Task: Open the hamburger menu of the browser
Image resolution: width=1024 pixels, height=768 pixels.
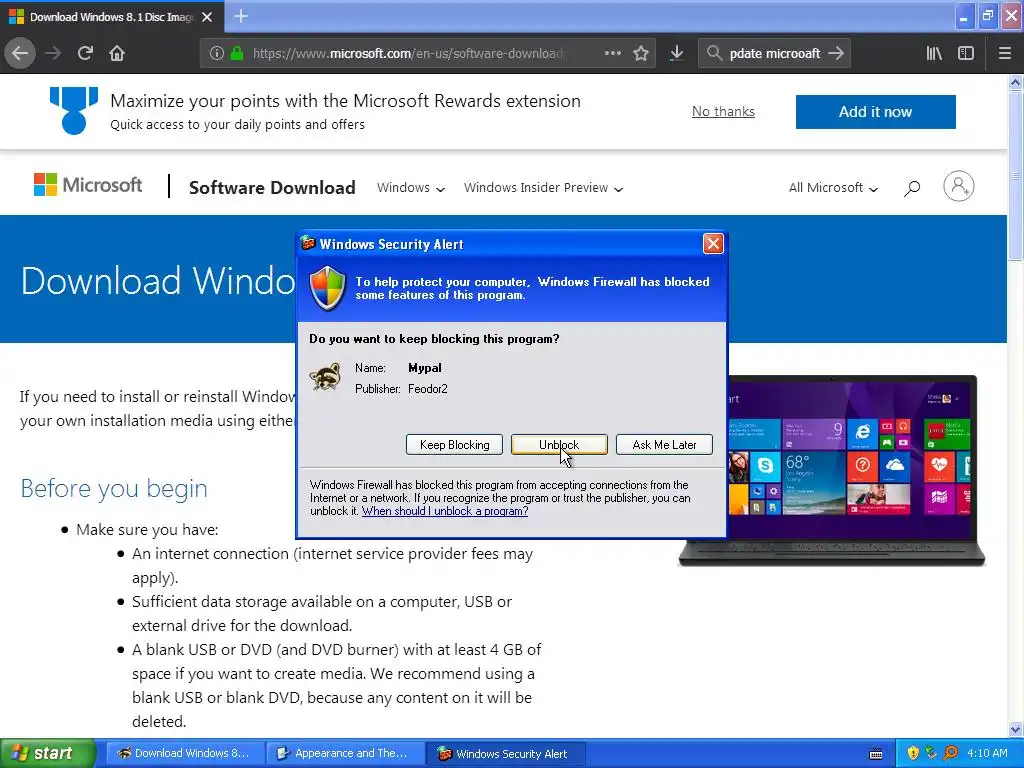Action: (x=1005, y=53)
